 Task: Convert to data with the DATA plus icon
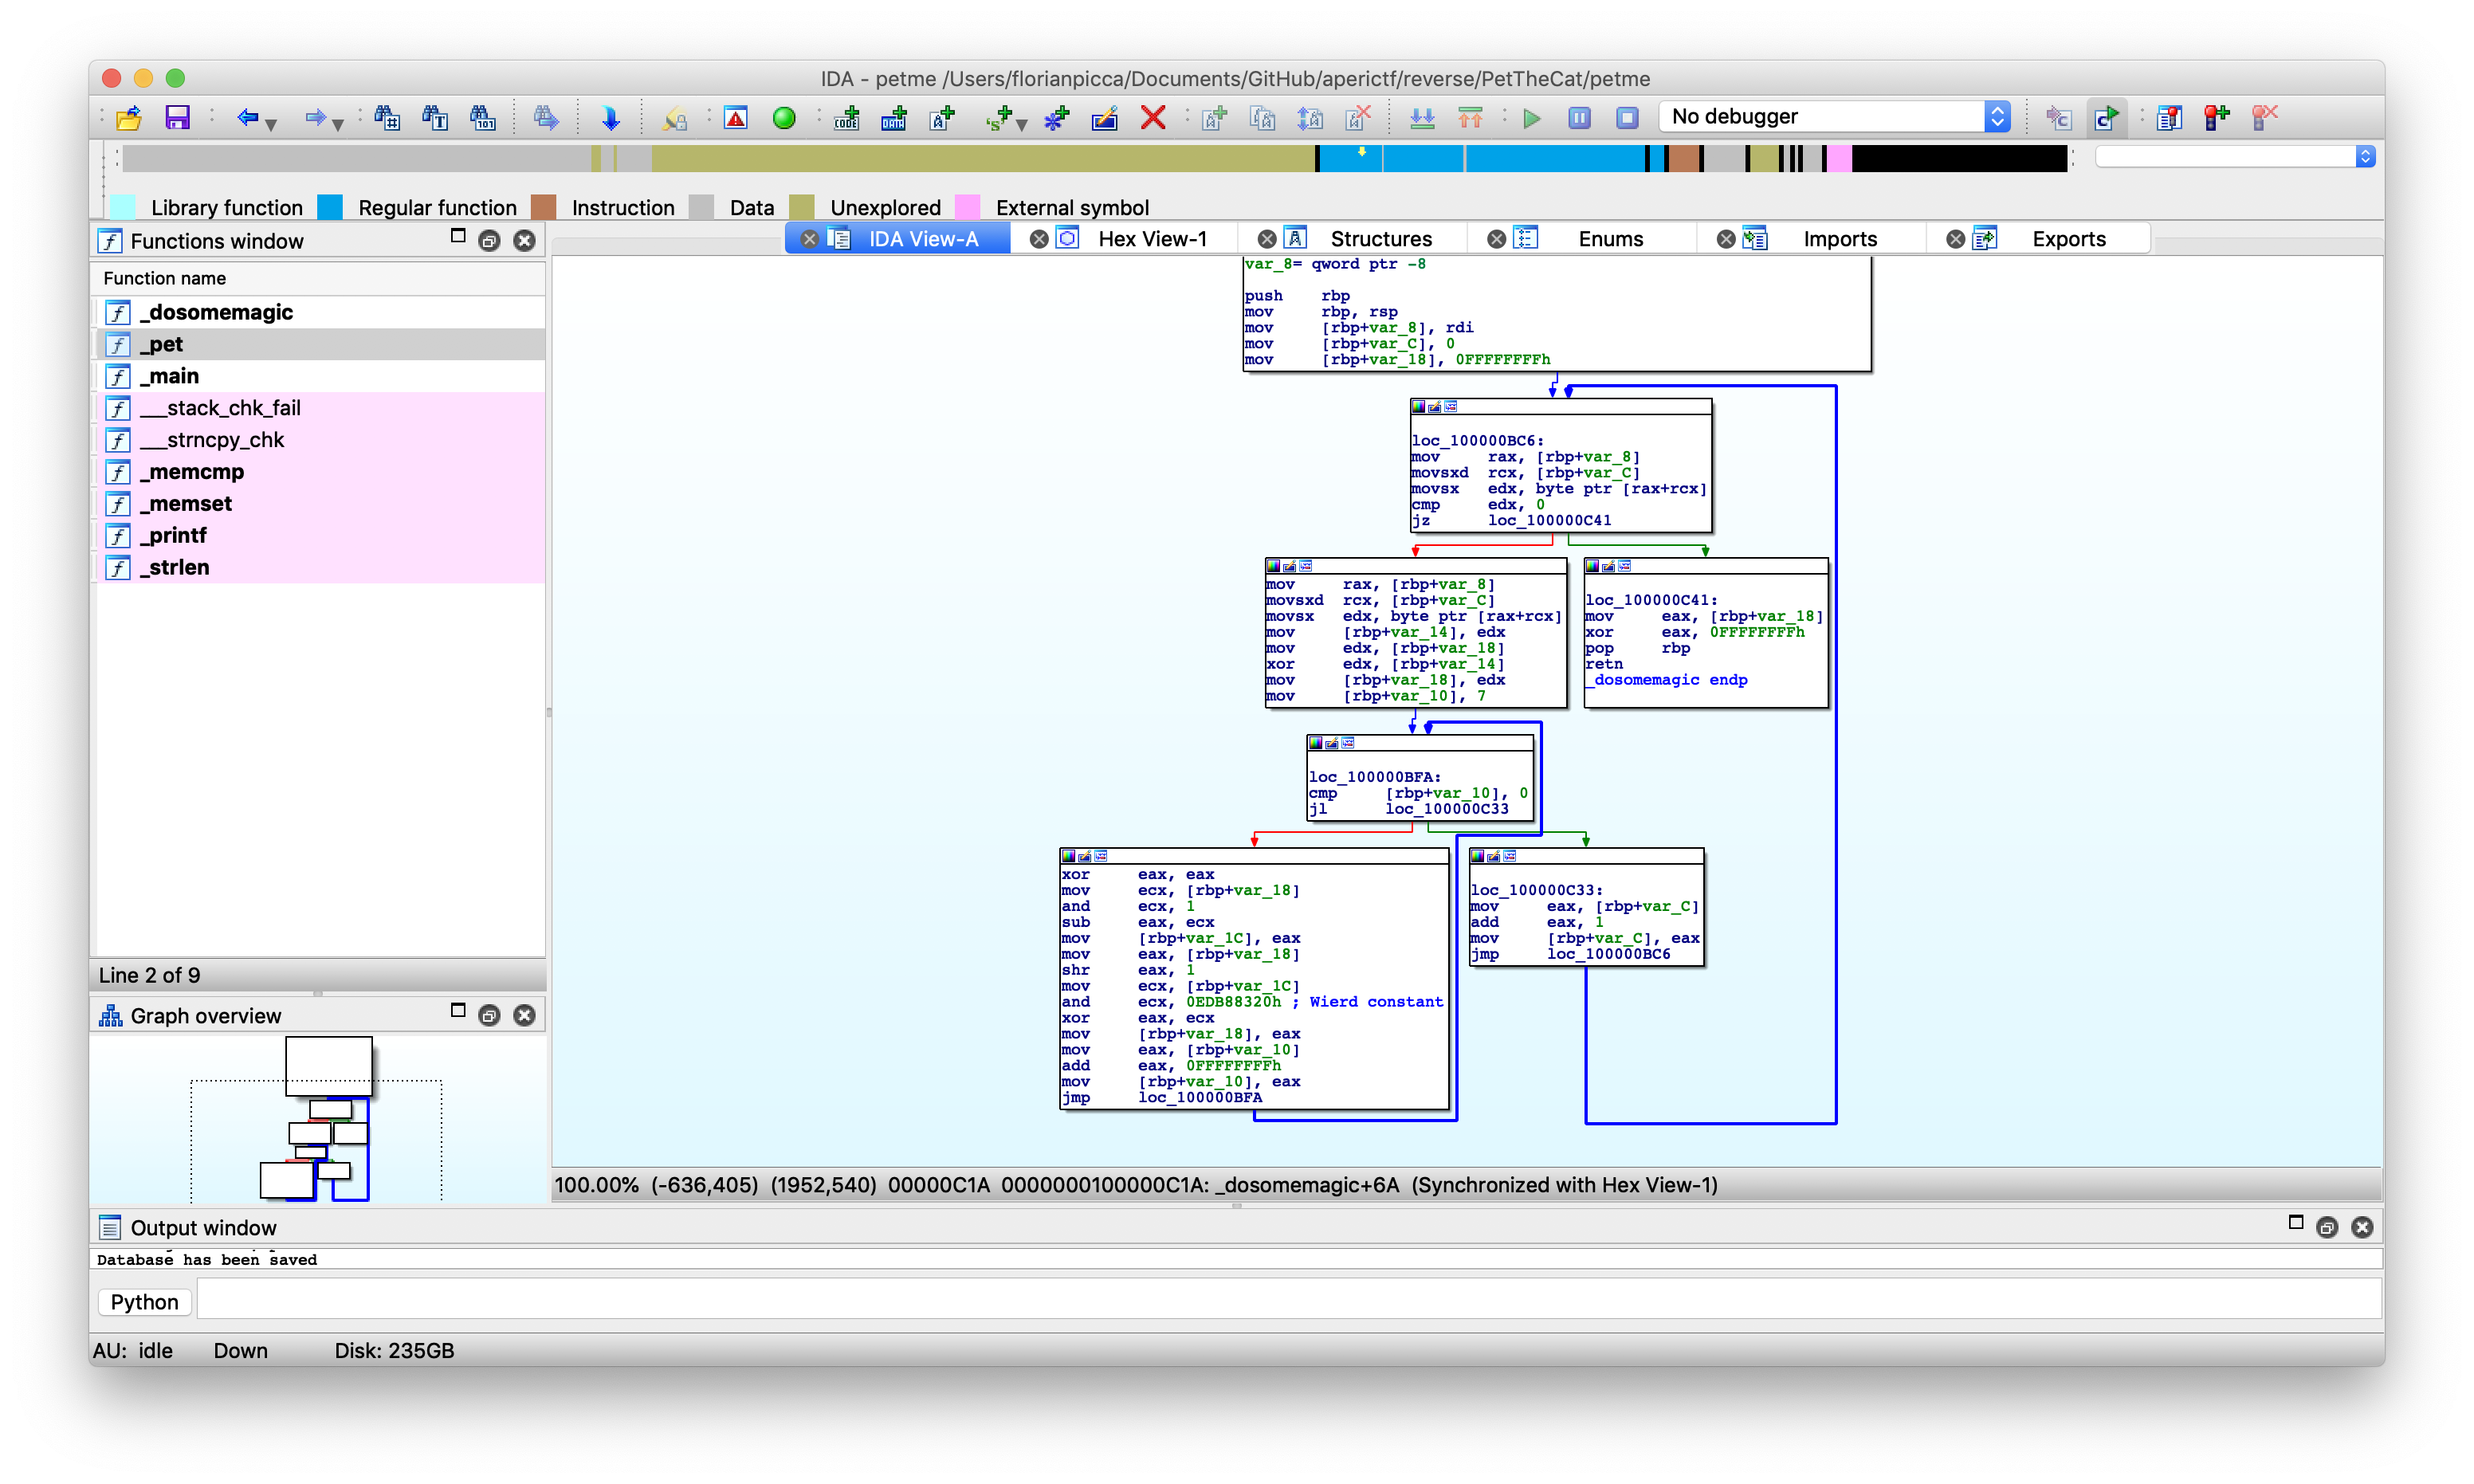894,118
